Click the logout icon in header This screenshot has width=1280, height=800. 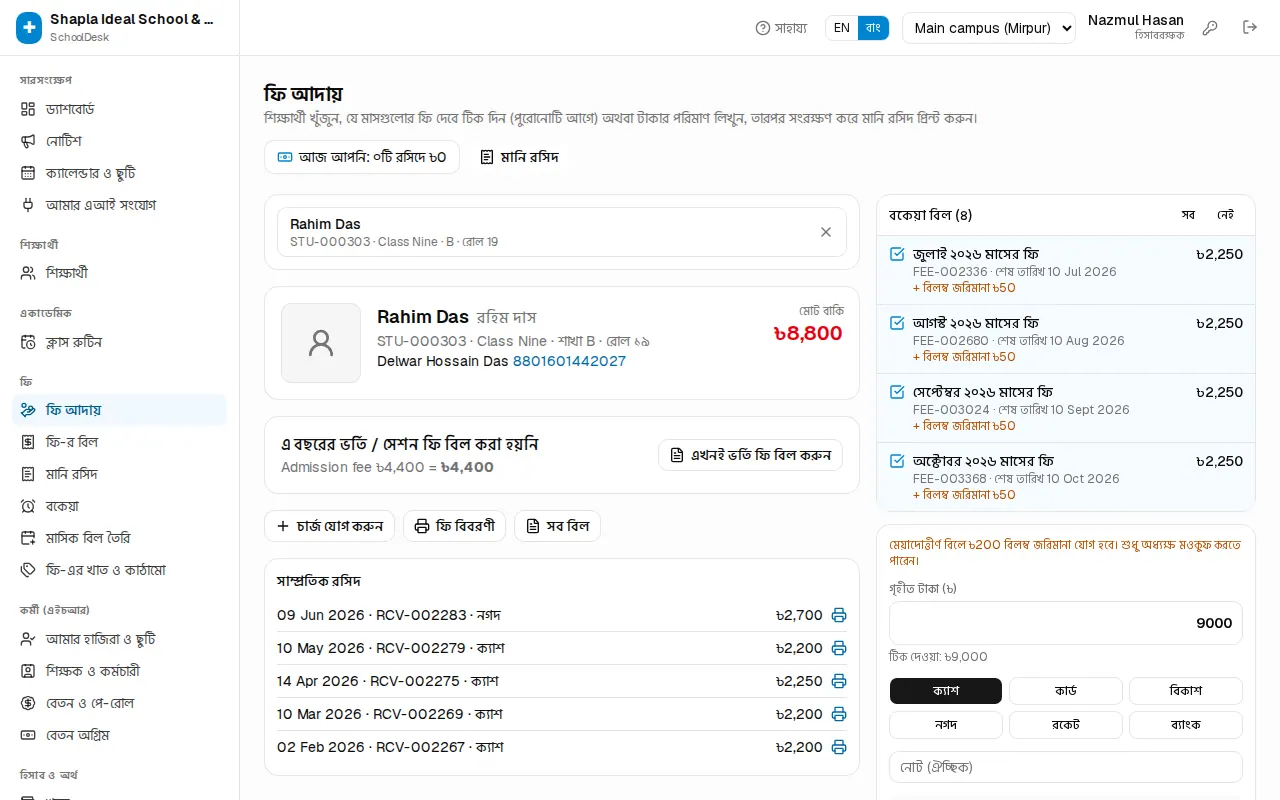(x=1250, y=28)
